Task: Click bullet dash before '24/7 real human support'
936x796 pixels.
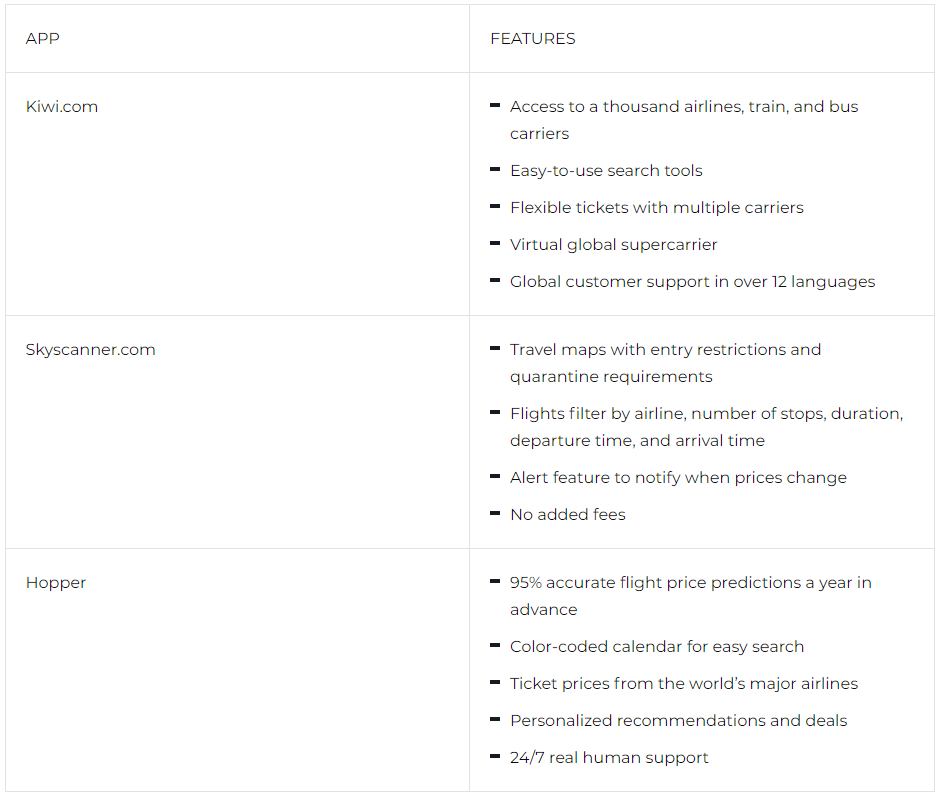Action: click(x=495, y=757)
